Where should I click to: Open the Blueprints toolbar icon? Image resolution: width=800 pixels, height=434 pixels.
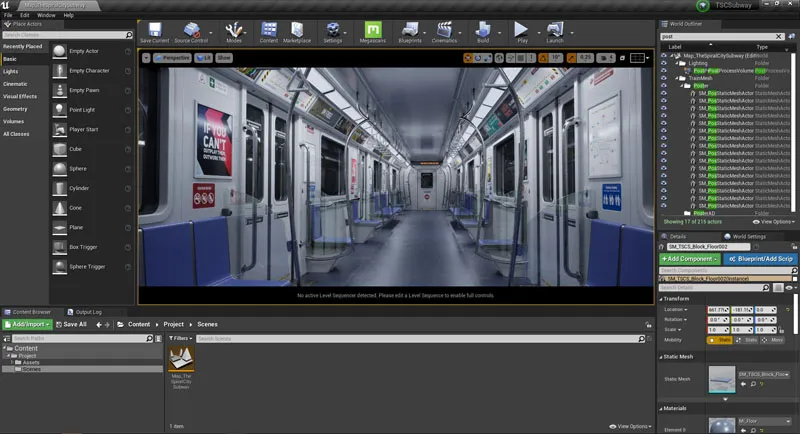tap(409, 29)
